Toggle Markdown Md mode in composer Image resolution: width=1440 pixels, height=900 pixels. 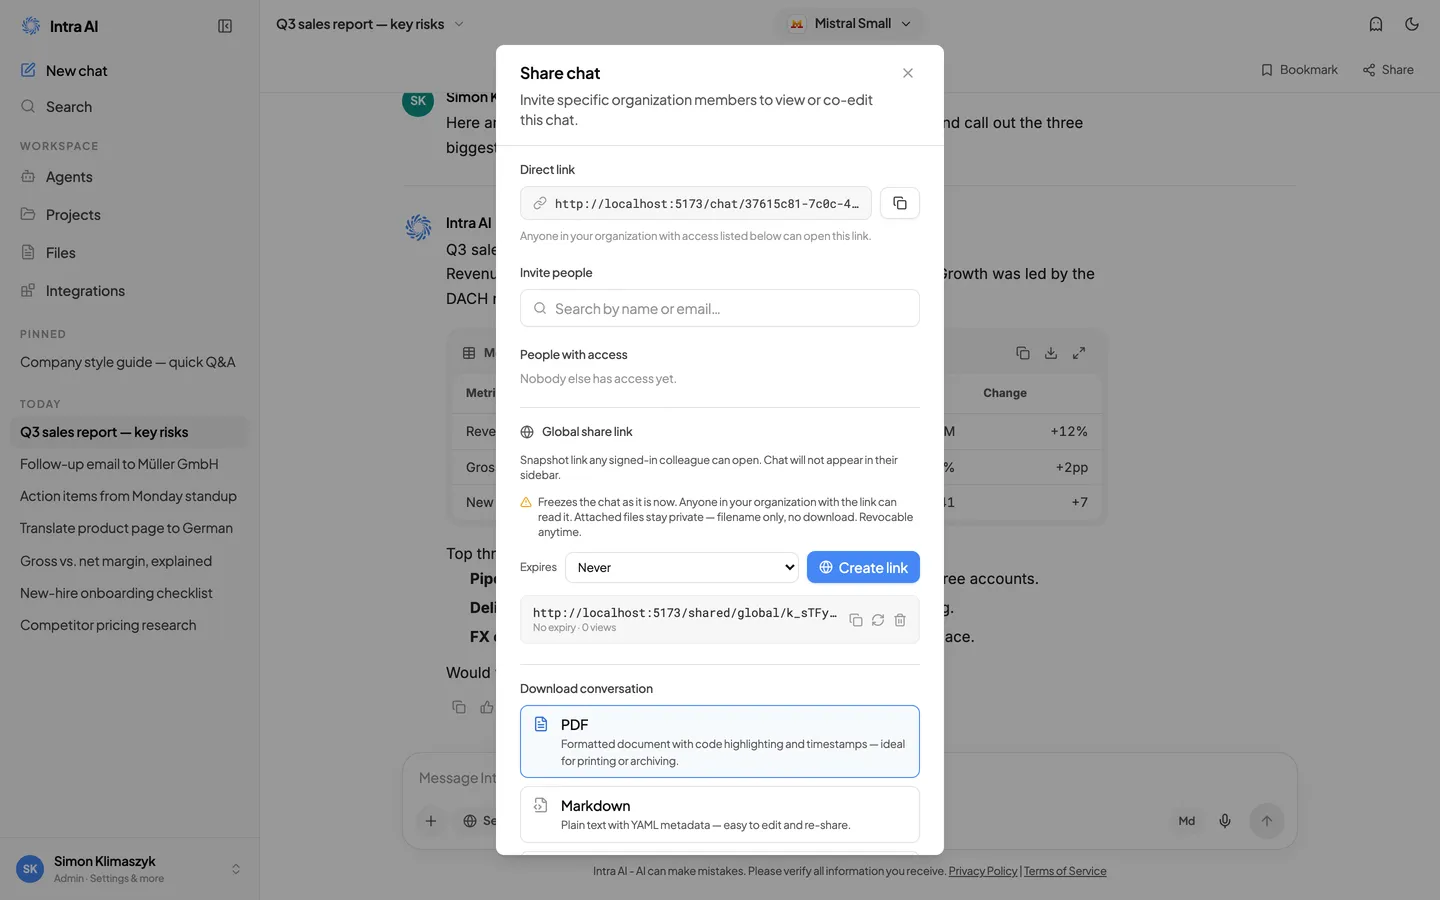click(1186, 821)
